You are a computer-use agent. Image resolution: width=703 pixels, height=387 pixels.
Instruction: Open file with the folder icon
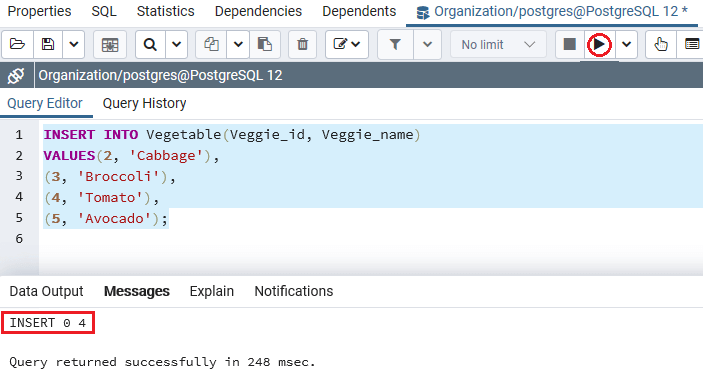tap(17, 44)
